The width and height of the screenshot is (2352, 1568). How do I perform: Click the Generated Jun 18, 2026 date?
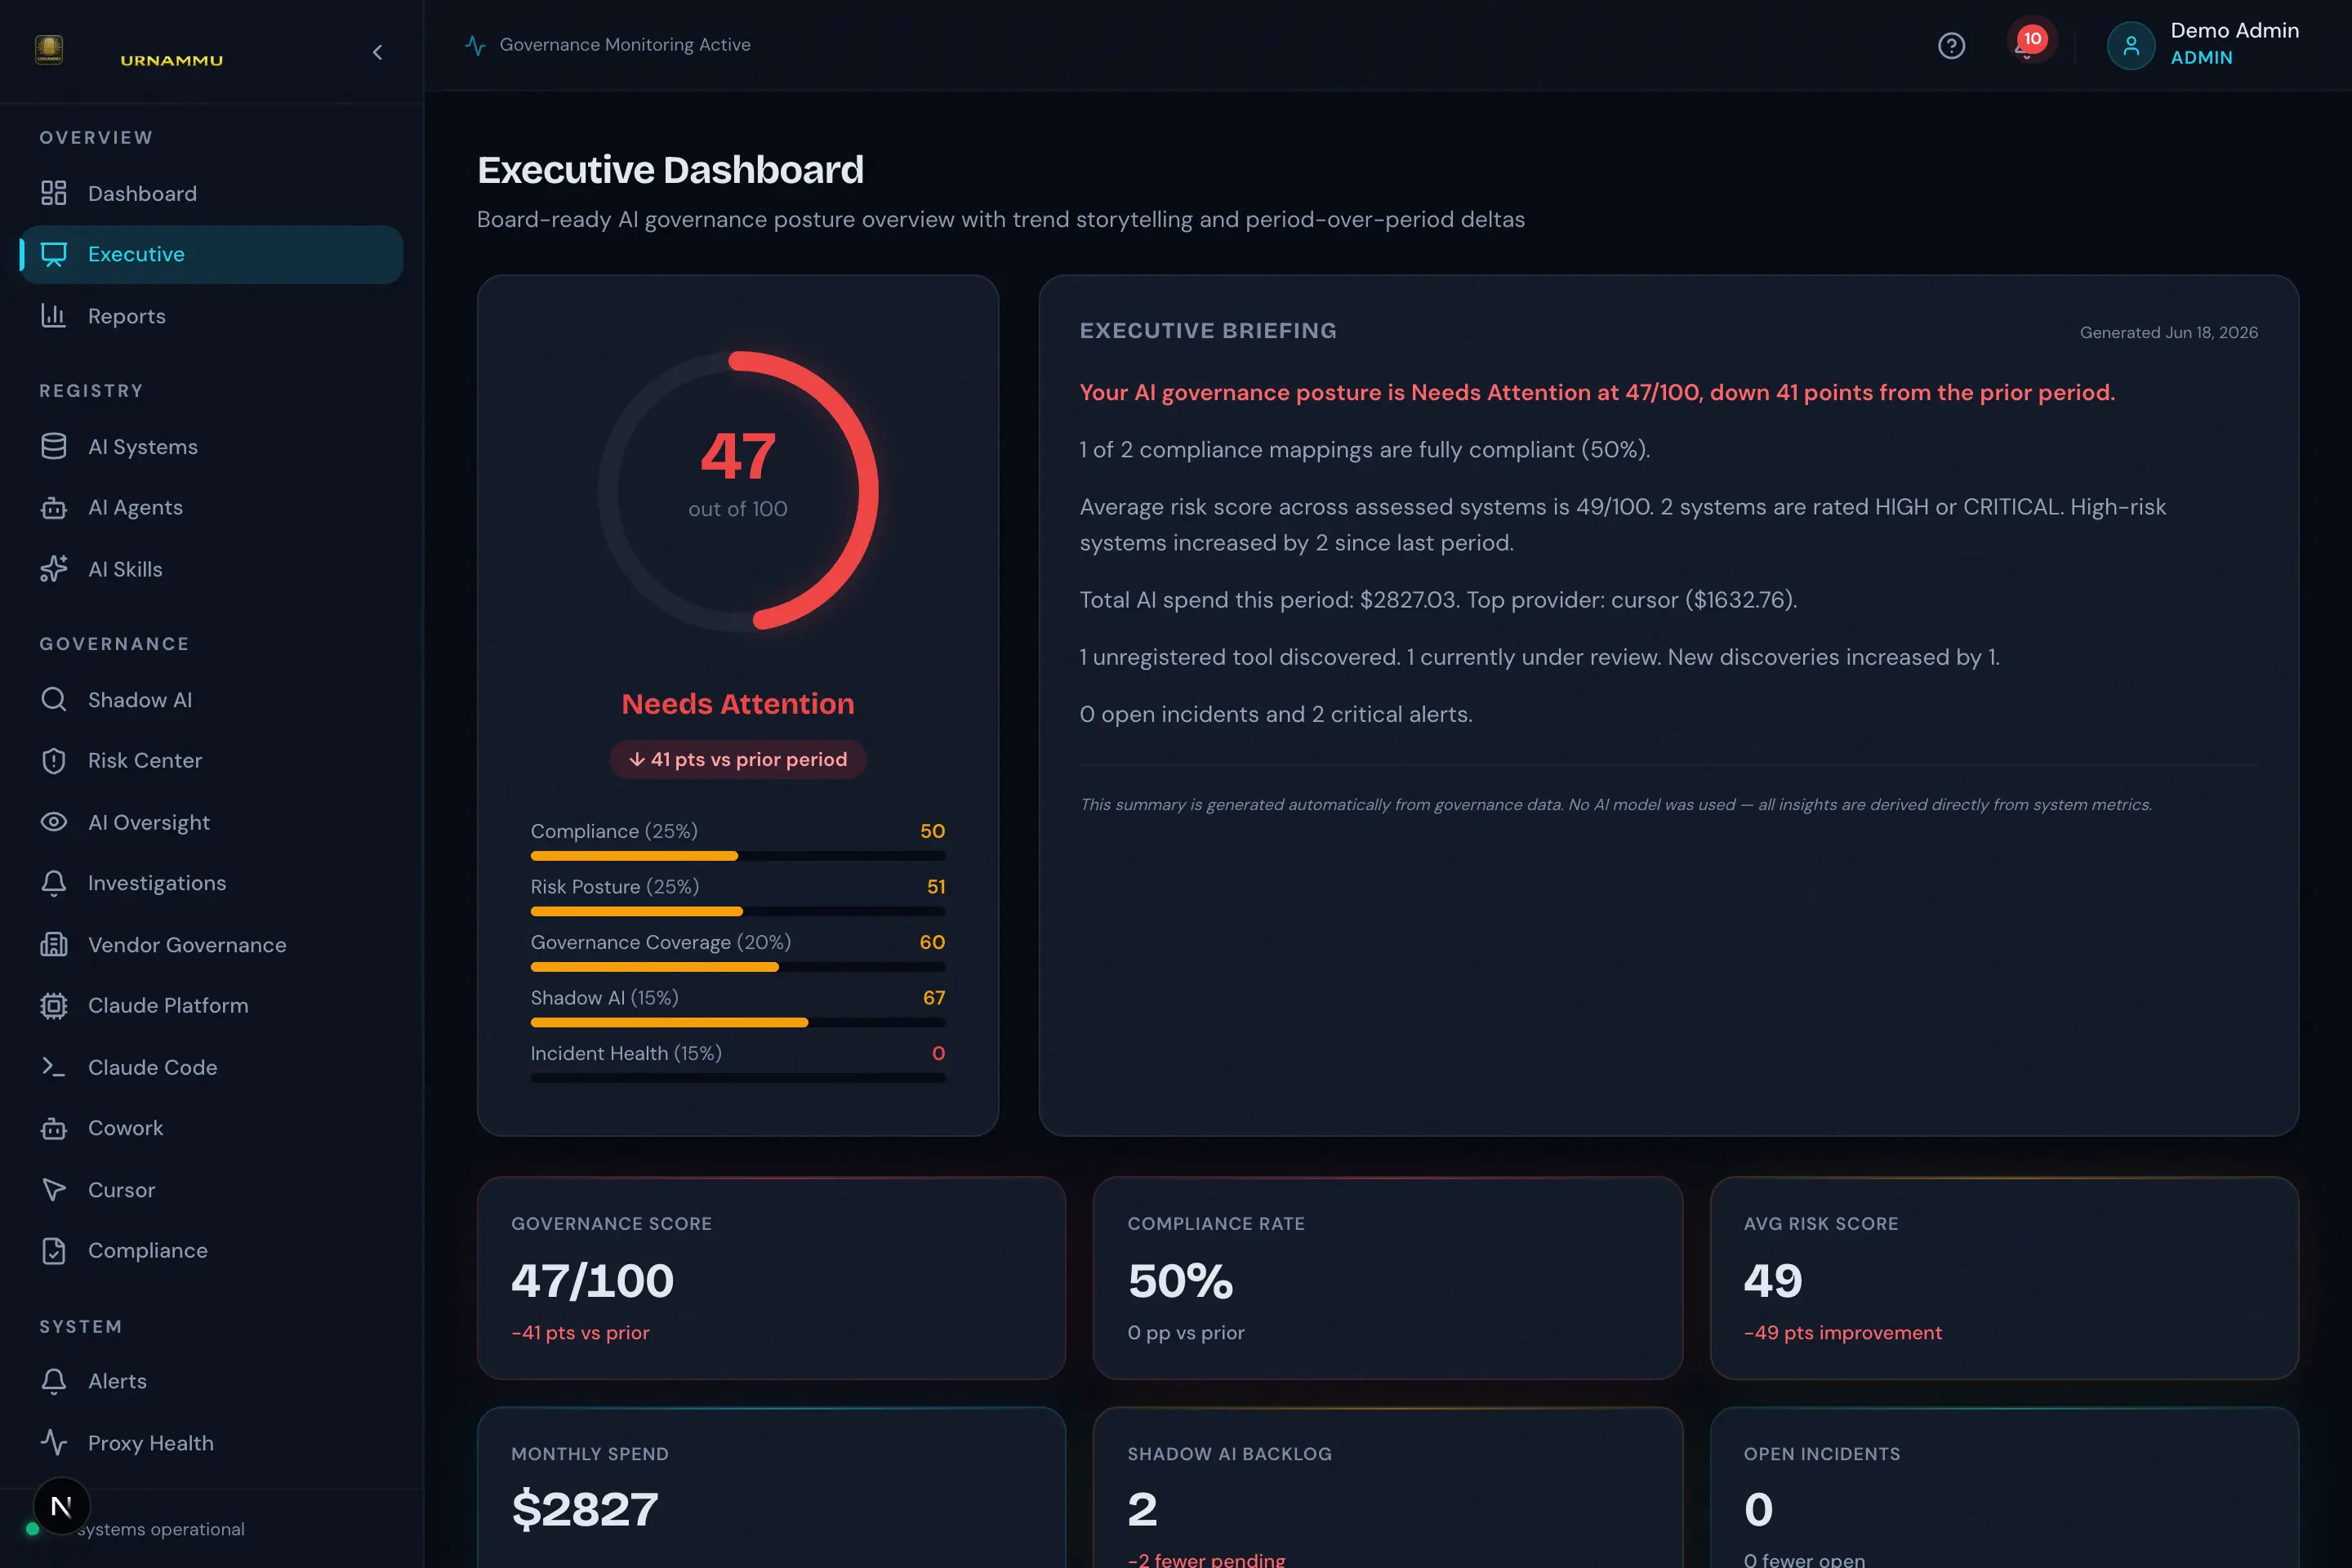[x=2169, y=332]
